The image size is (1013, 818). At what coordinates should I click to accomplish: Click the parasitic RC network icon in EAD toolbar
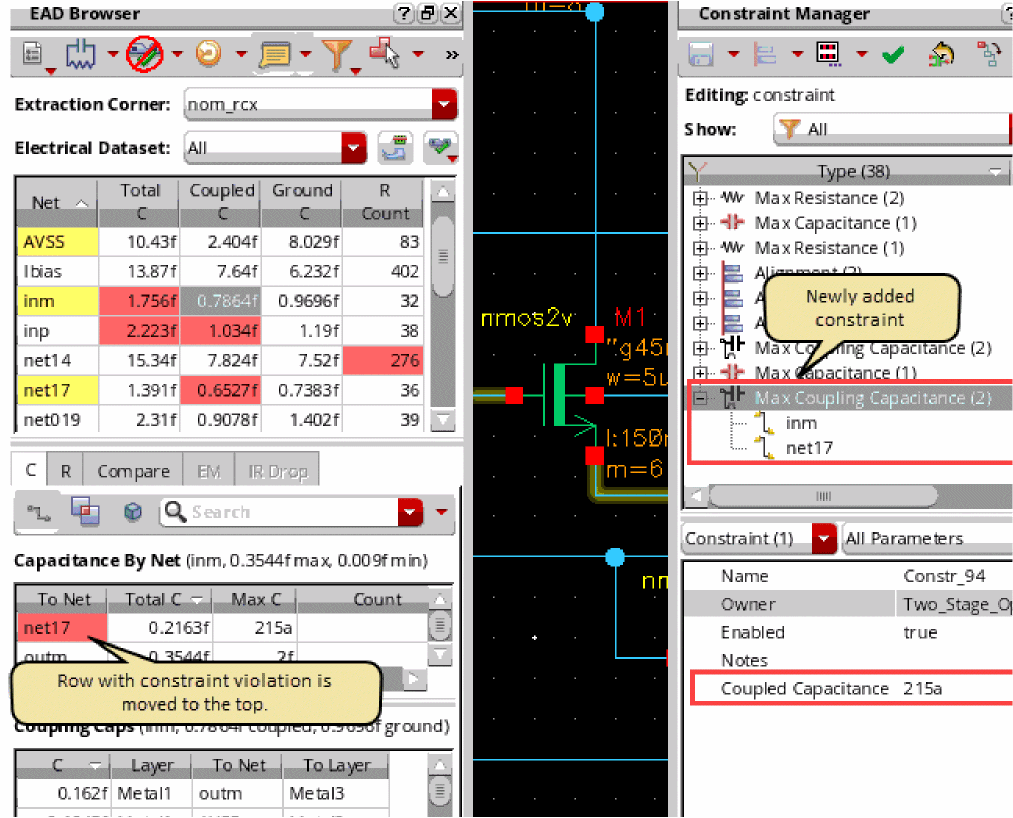[79, 55]
